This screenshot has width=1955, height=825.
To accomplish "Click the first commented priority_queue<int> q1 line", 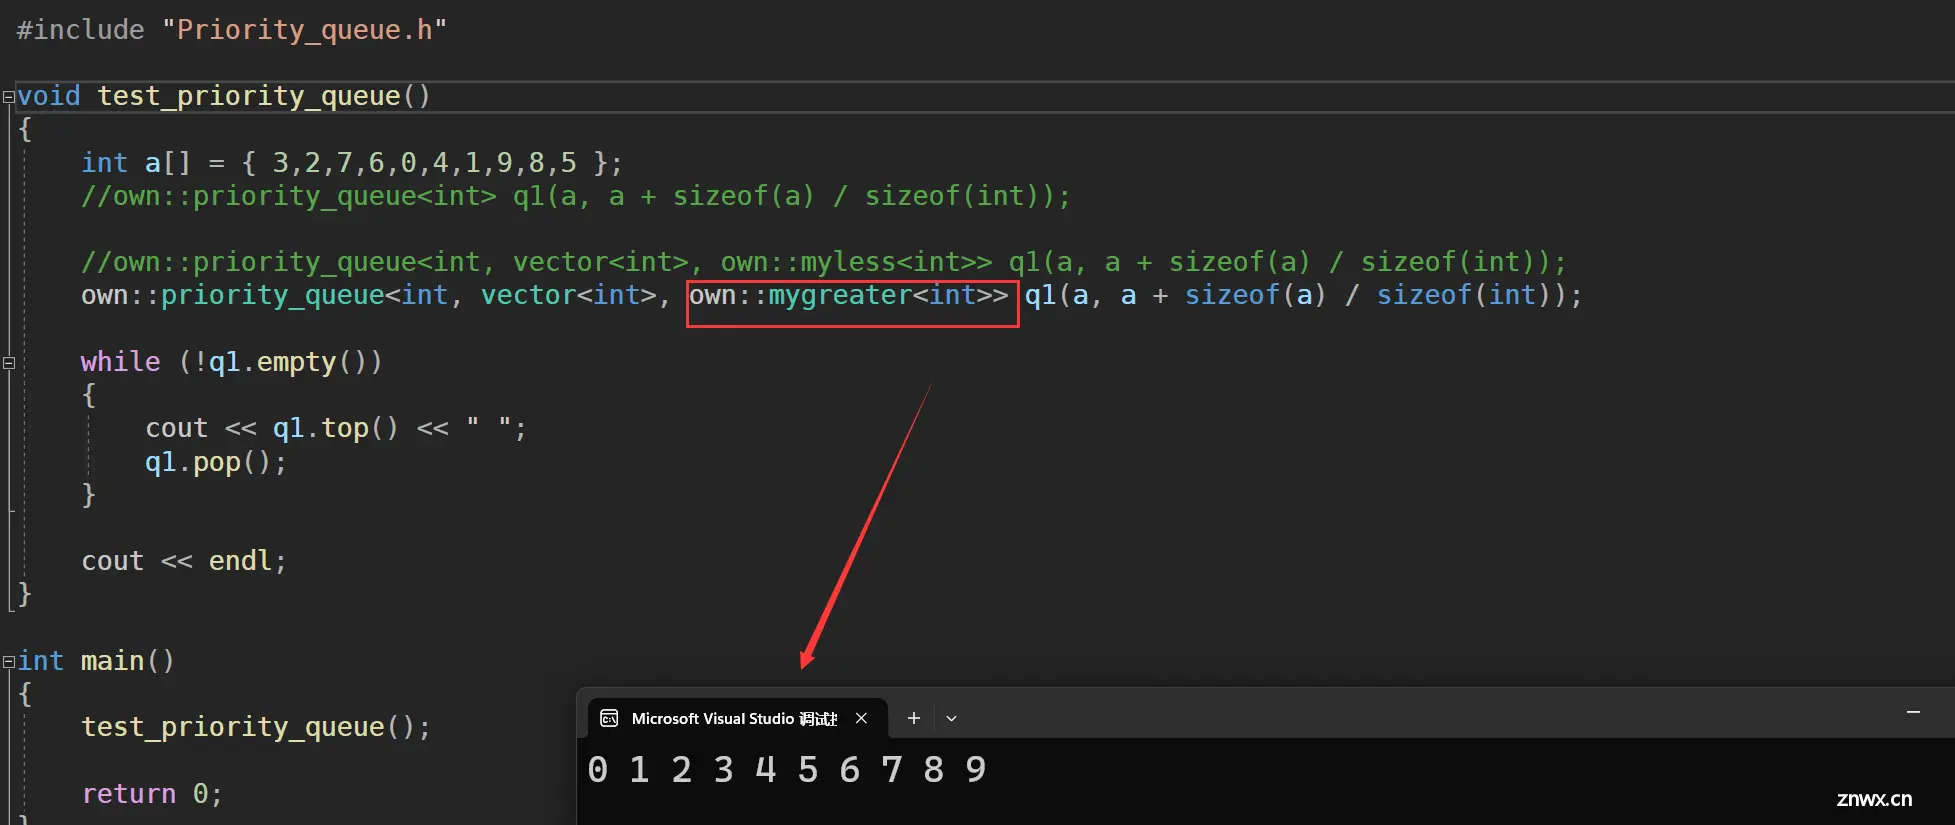I will 576,196.
